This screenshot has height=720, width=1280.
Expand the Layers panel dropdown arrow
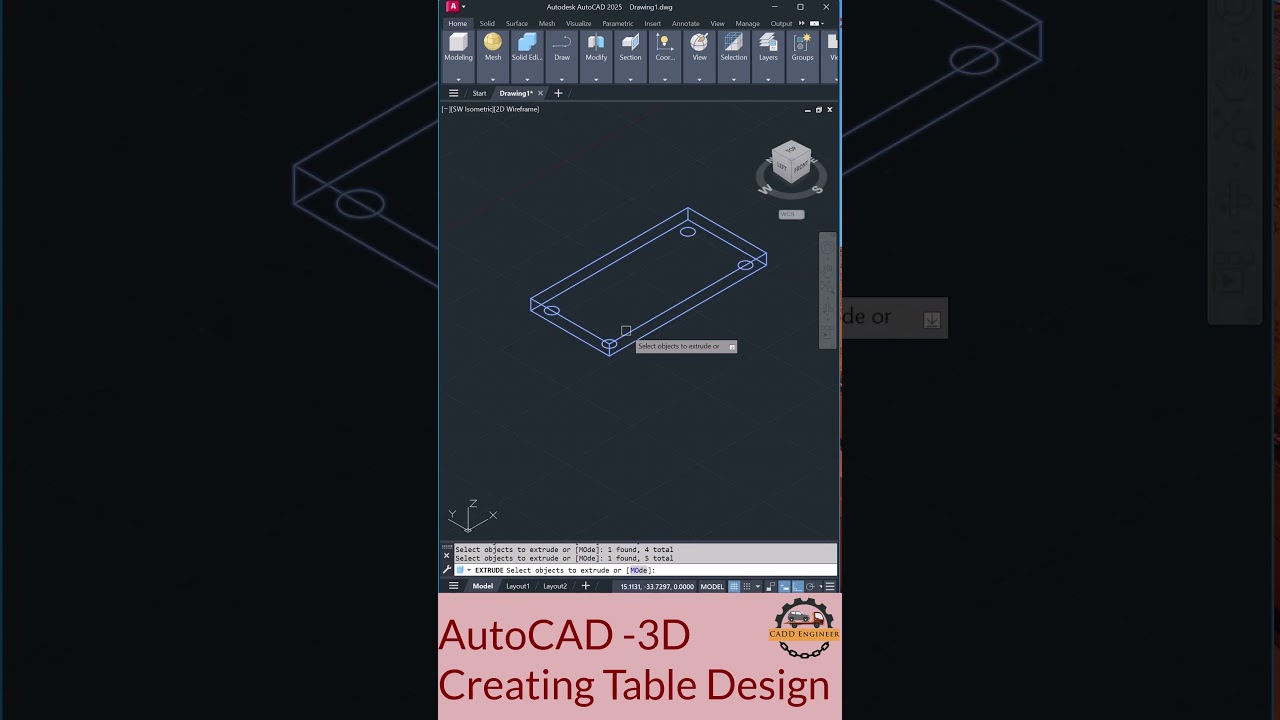(768, 78)
